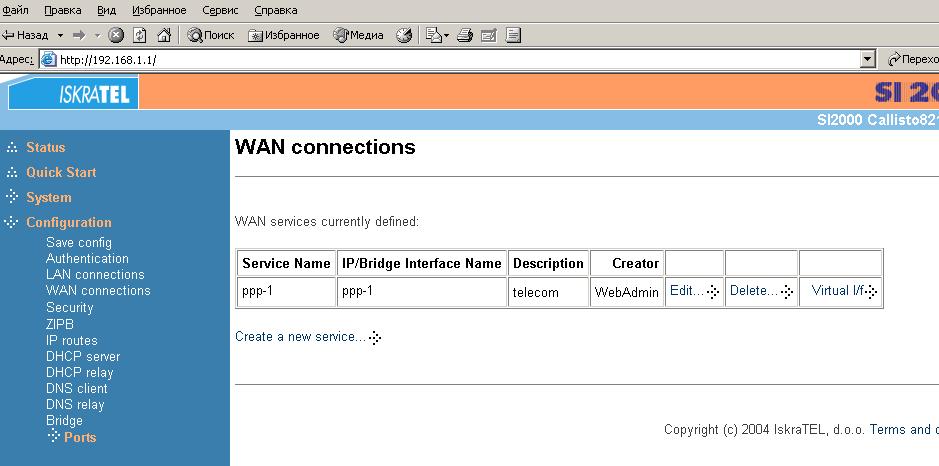
Task: Open the Справка menu
Action: [x=275, y=10]
